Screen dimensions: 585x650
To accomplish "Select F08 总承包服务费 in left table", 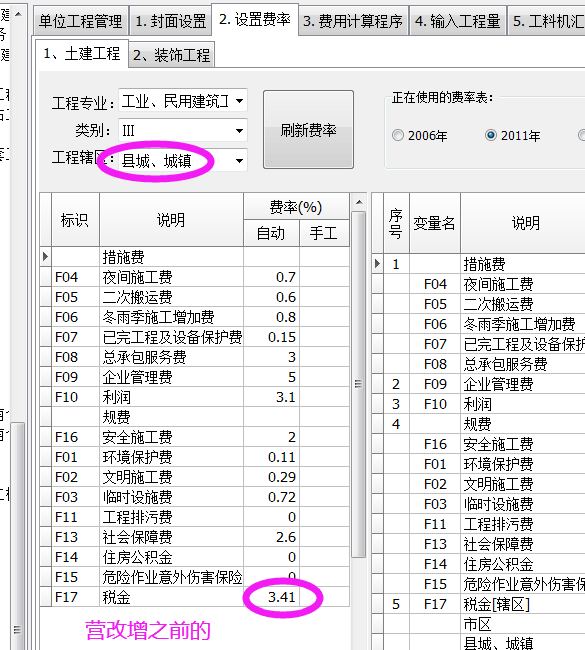I will point(195,357).
